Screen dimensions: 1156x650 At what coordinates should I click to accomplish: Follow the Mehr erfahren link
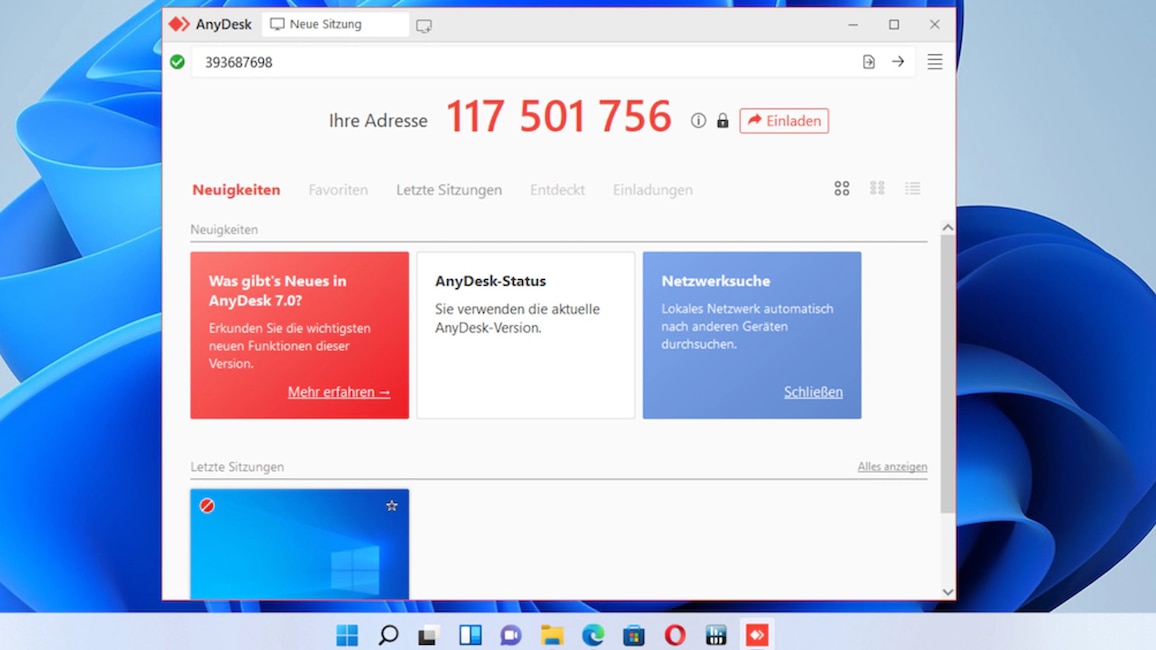point(339,392)
